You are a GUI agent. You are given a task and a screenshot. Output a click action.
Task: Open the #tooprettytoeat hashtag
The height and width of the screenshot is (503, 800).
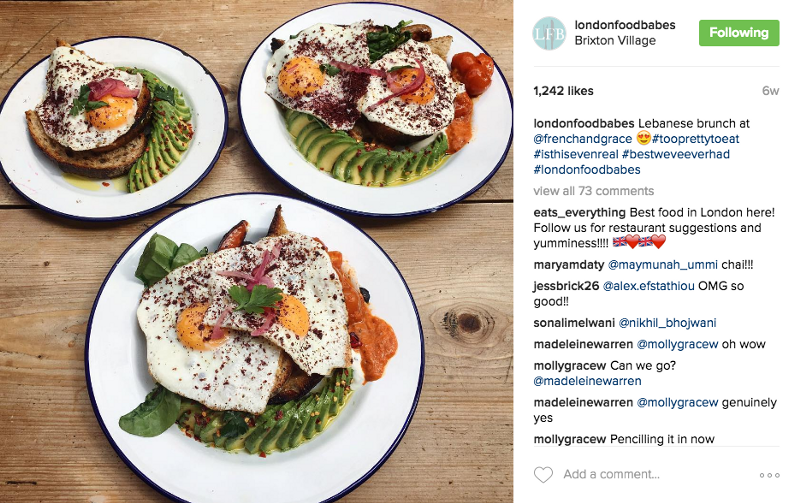(x=695, y=139)
